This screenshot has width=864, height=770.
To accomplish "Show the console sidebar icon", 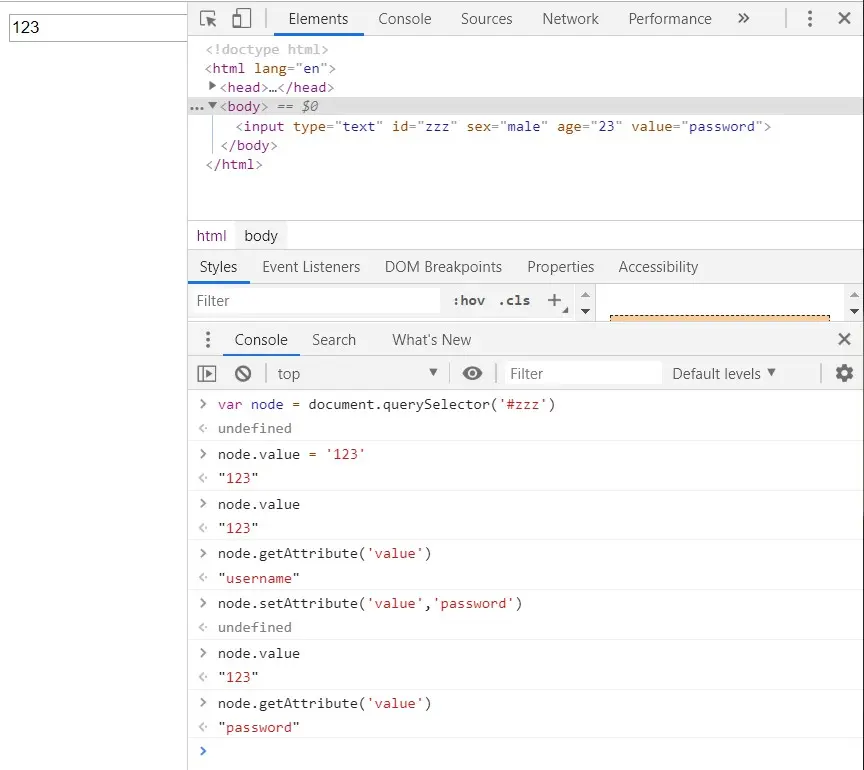I will (207, 373).
